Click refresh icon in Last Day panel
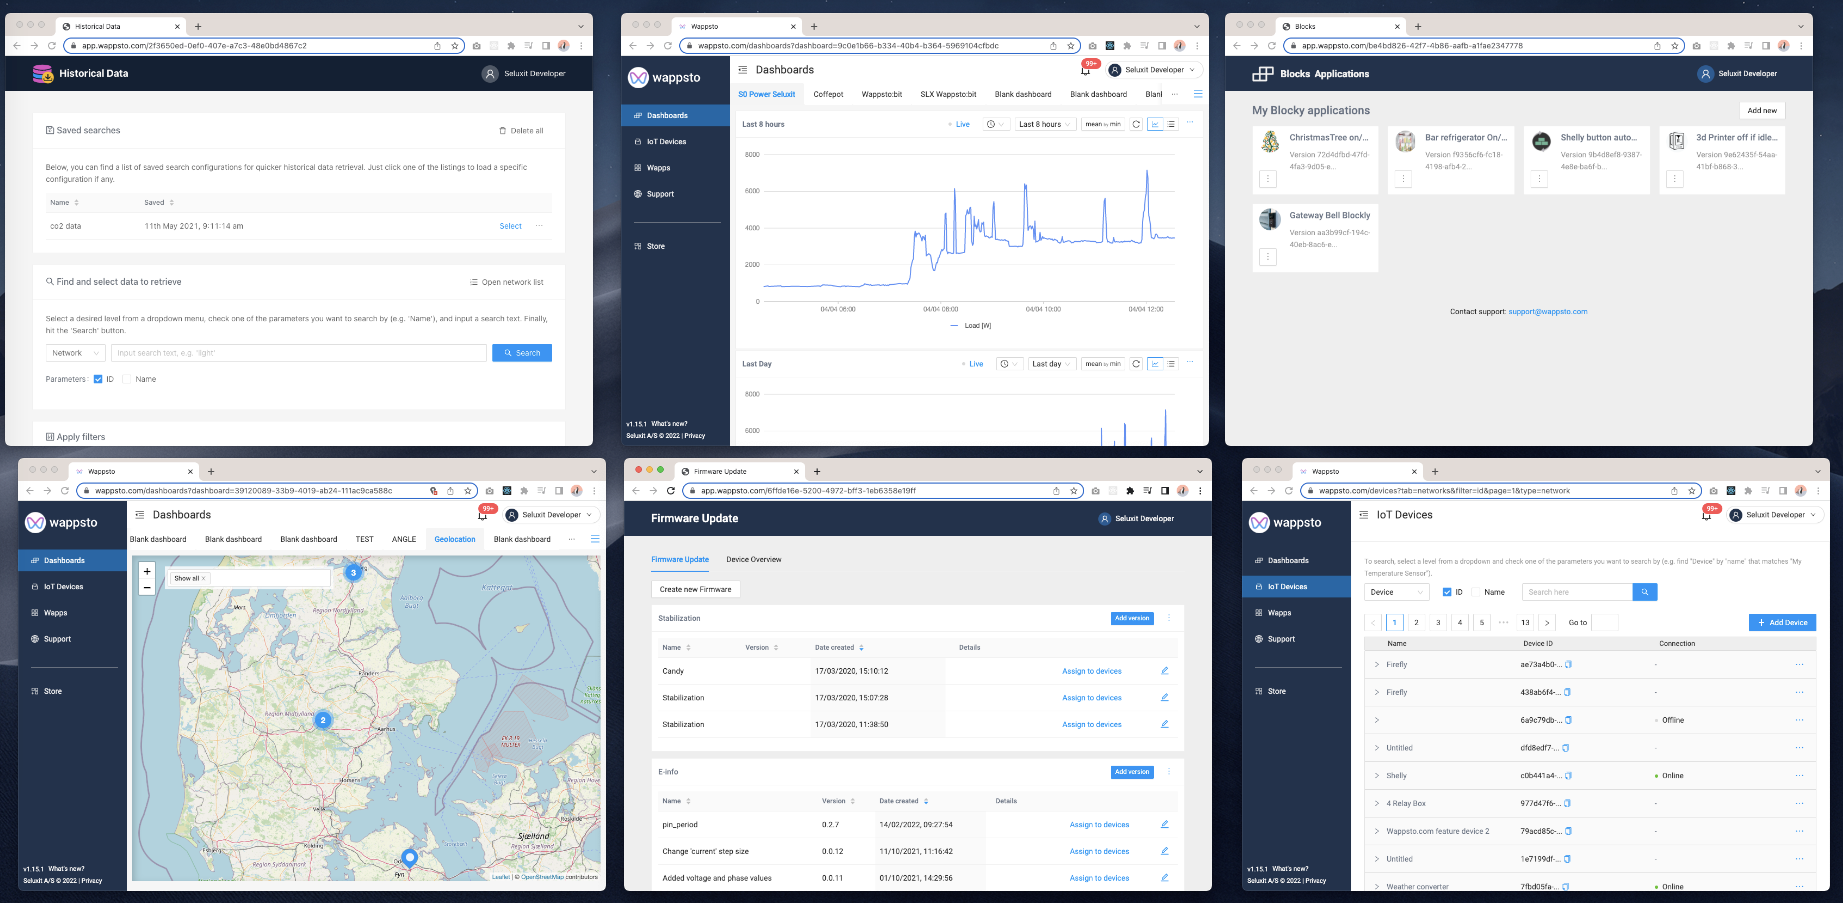 pyautogui.click(x=1136, y=364)
